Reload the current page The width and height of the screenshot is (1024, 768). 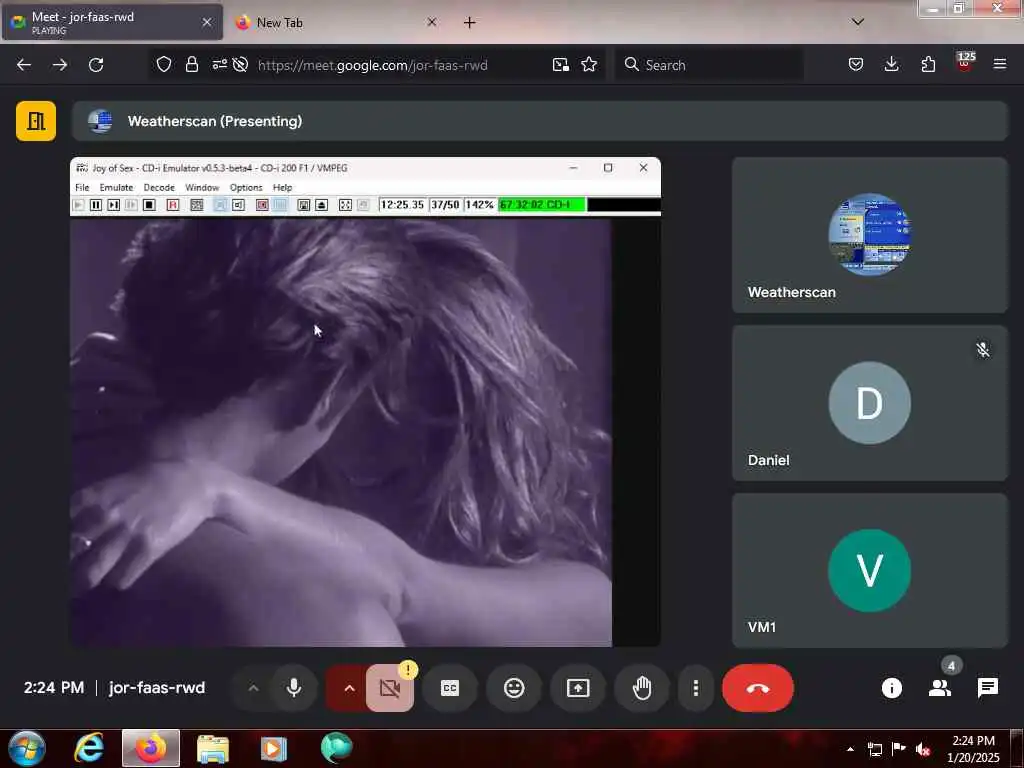coord(96,65)
